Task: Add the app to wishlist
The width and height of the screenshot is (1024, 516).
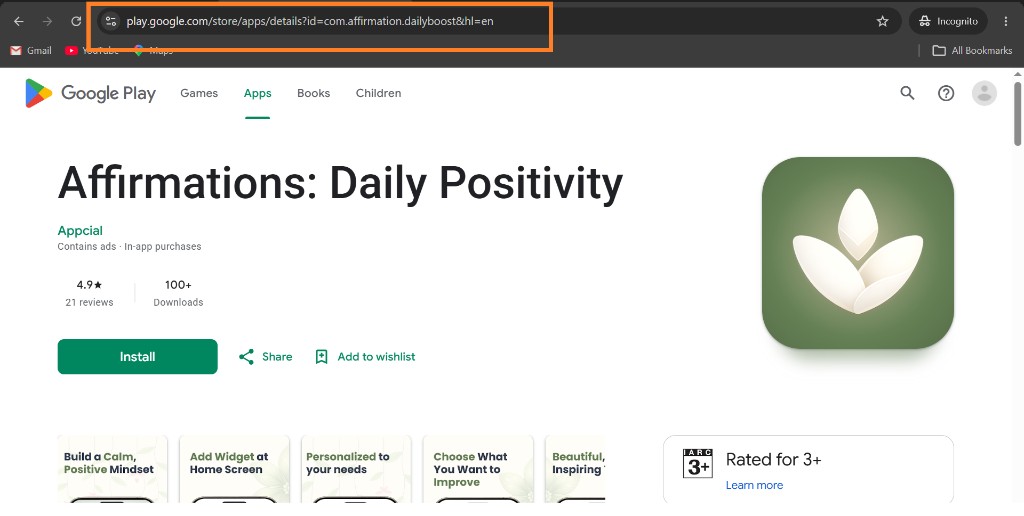Action: pos(364,357)
